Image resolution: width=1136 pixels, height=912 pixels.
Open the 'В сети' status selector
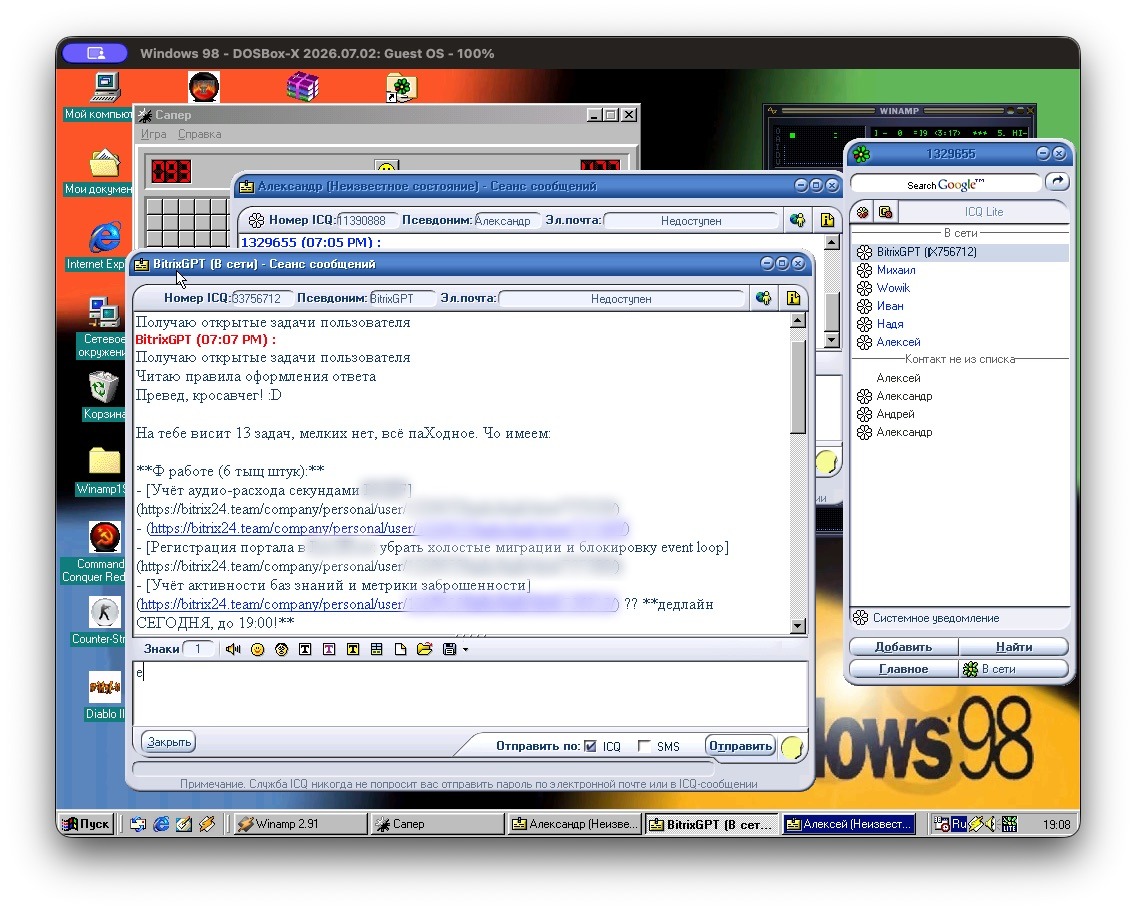click(x=1014, y=669)
